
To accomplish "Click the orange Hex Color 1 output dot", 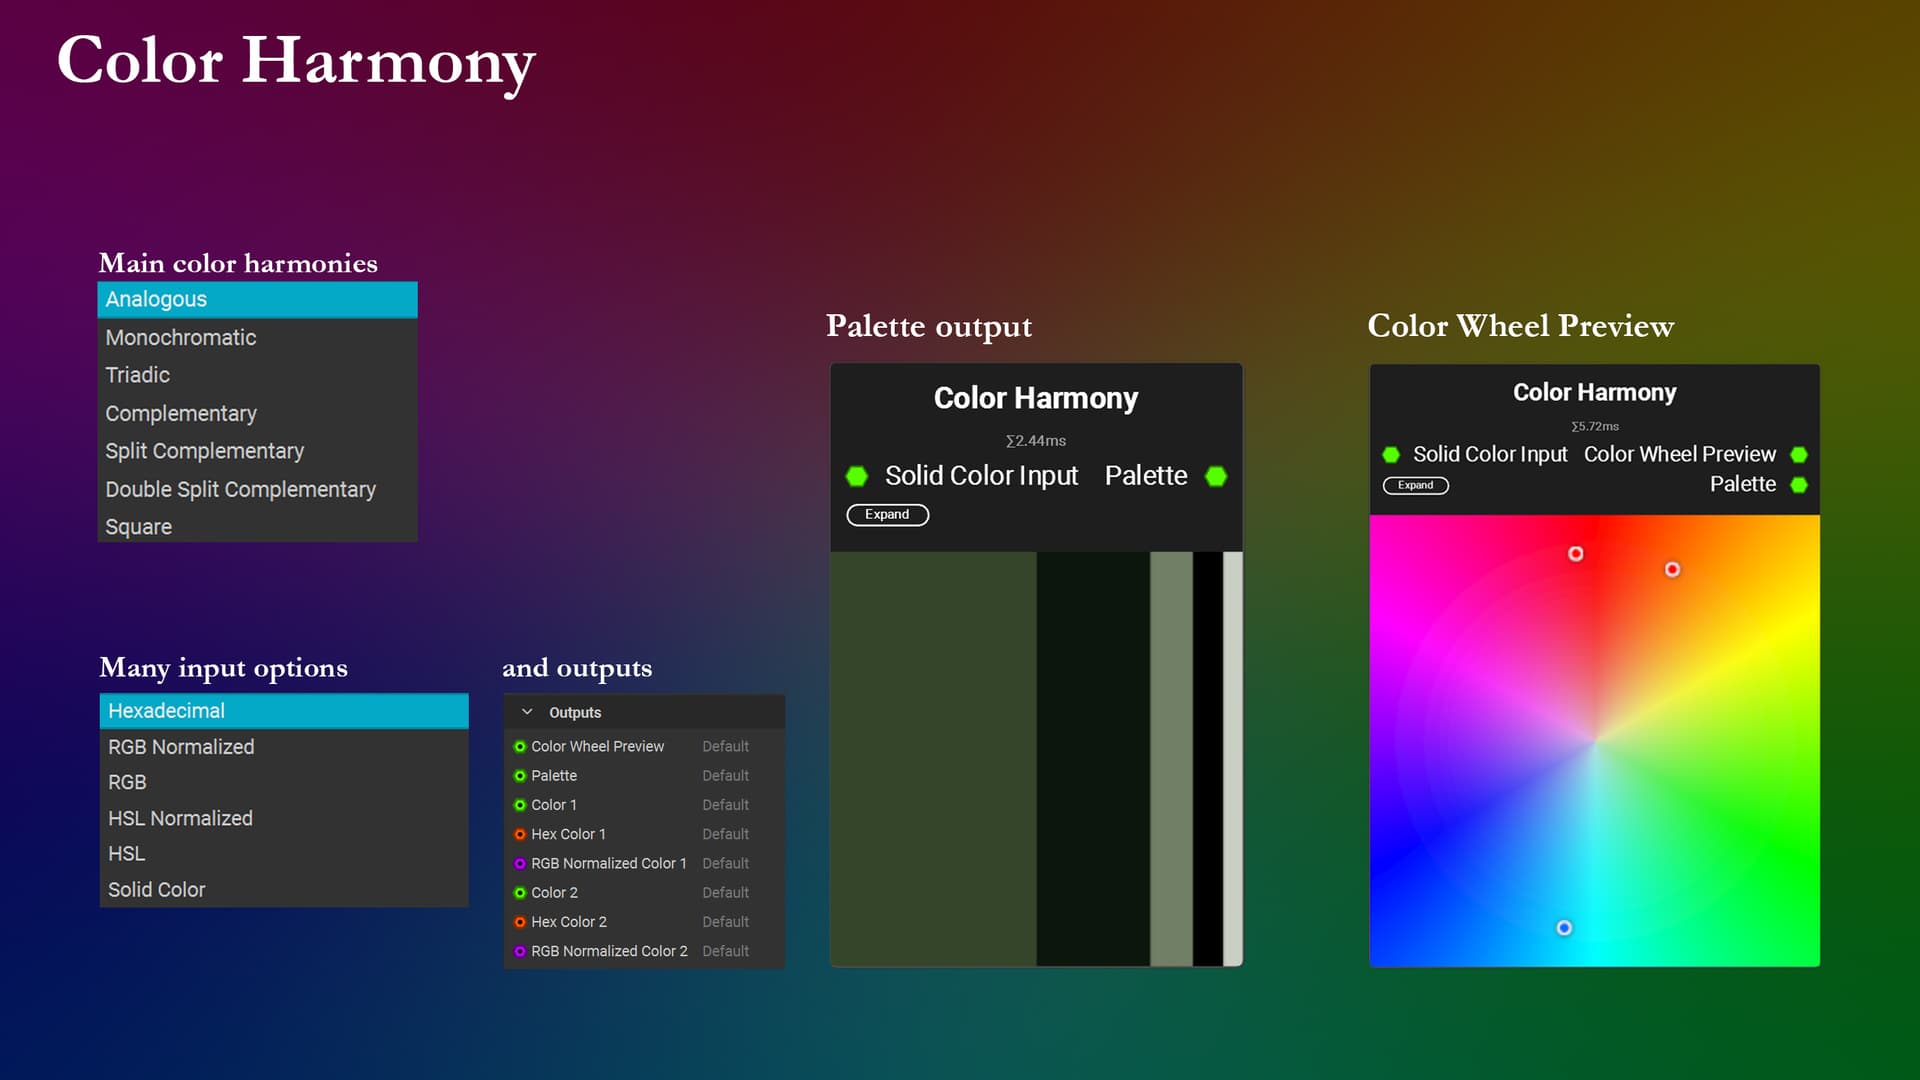I will [x=520, y=834].
